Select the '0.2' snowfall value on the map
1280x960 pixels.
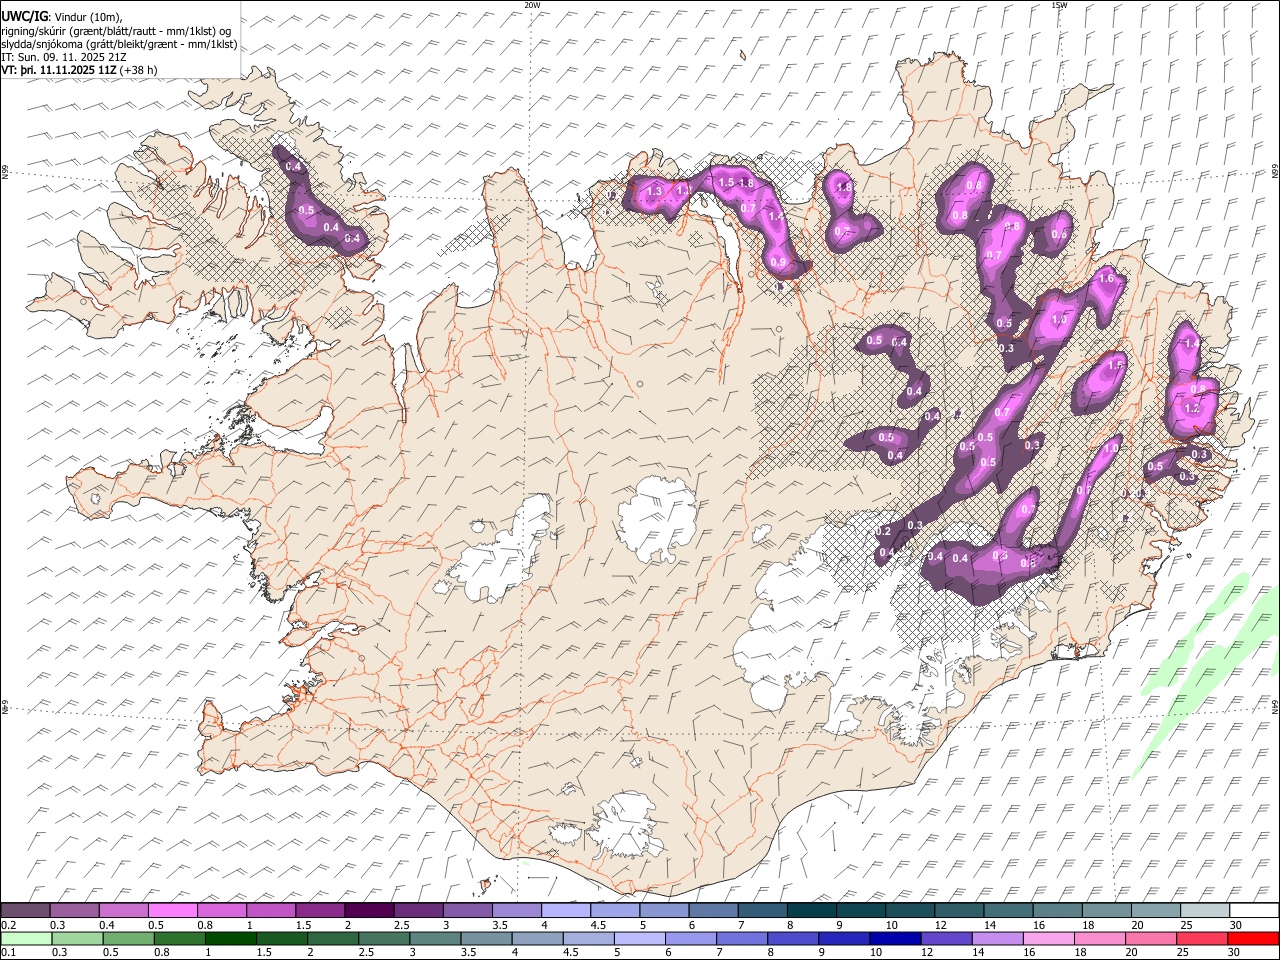884,532
